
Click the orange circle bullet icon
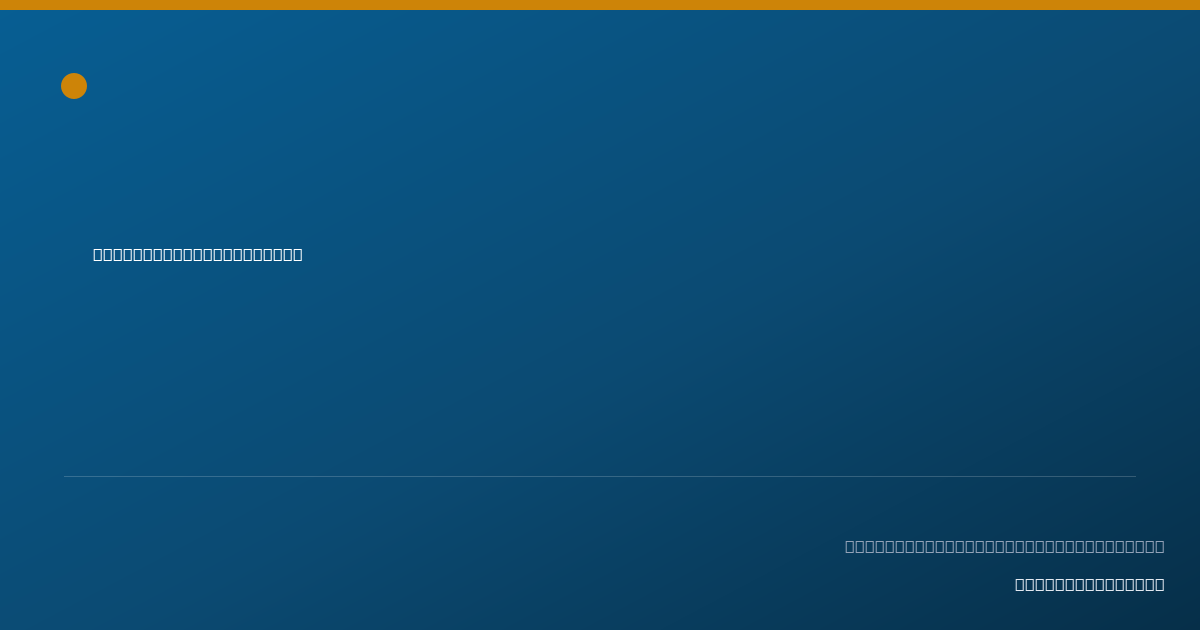[74, 86]
